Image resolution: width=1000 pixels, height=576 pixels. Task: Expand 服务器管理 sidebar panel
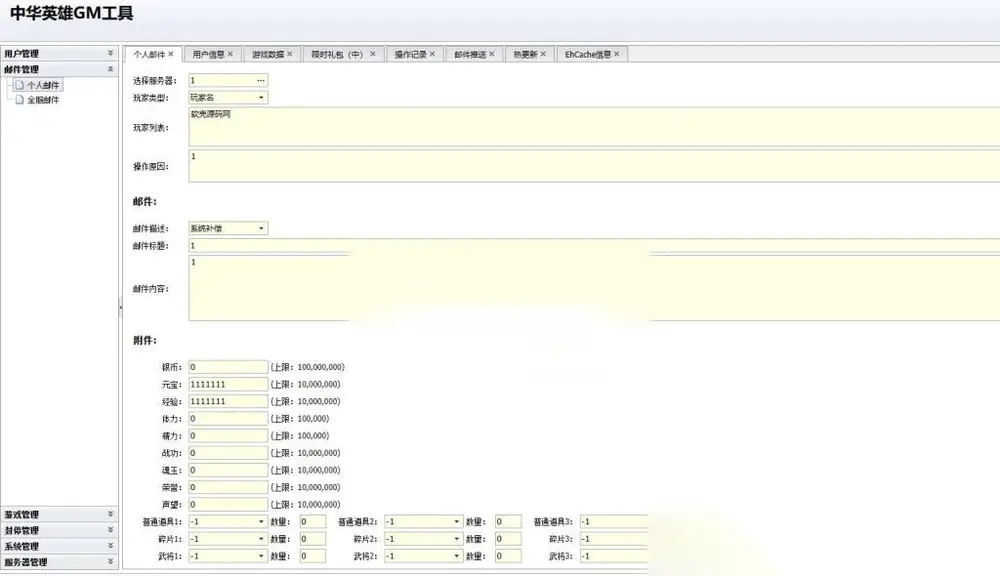(110, 562)
